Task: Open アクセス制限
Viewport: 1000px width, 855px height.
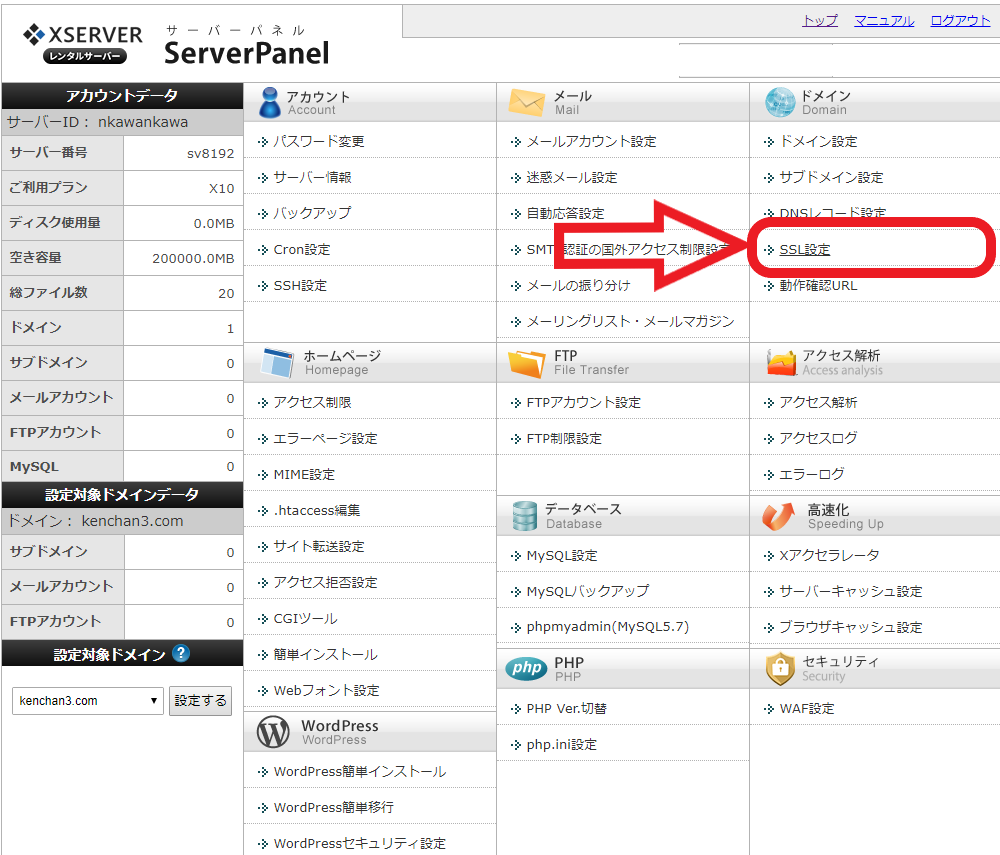Action: click(x=312, y=403)
